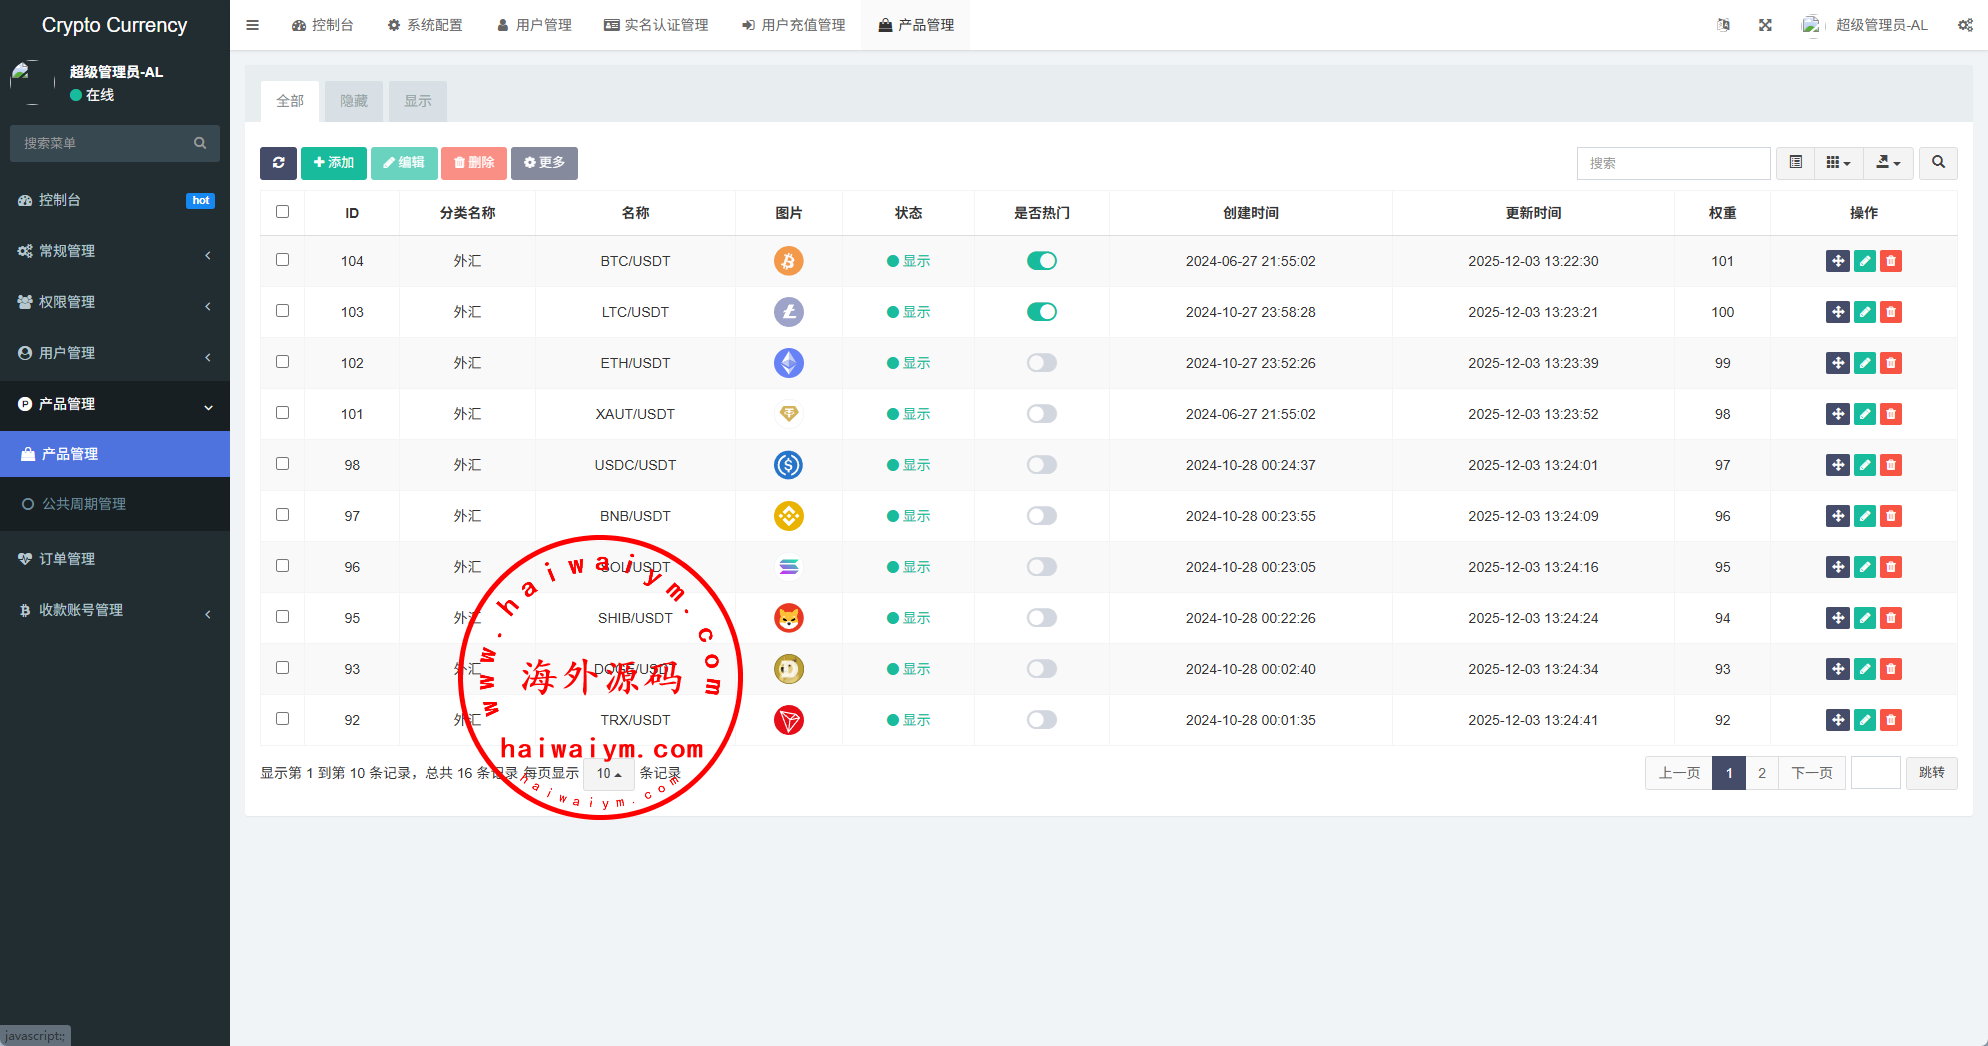Toggle the sidebar hamburger menu icon

(x=252, y=25)
